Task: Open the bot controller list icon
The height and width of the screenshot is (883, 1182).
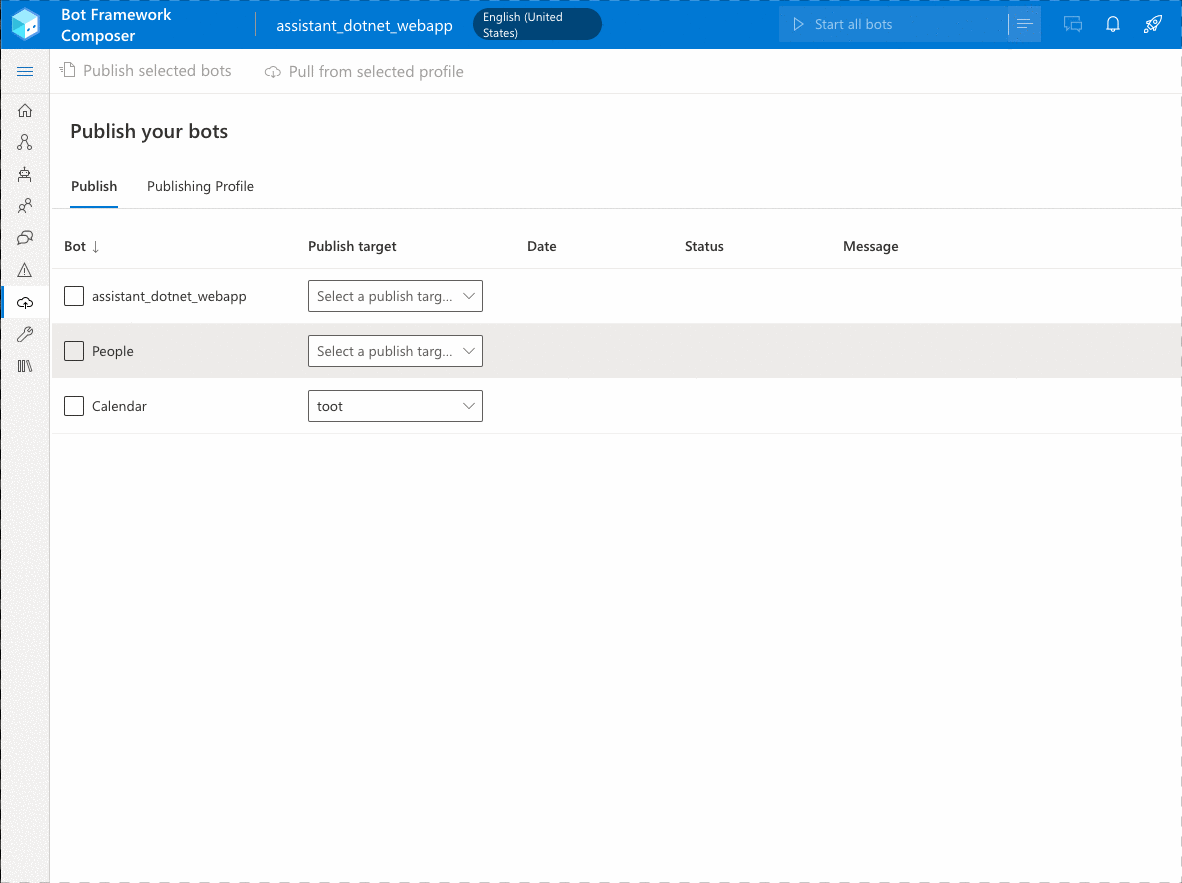Action: (x=1024, y=24)
